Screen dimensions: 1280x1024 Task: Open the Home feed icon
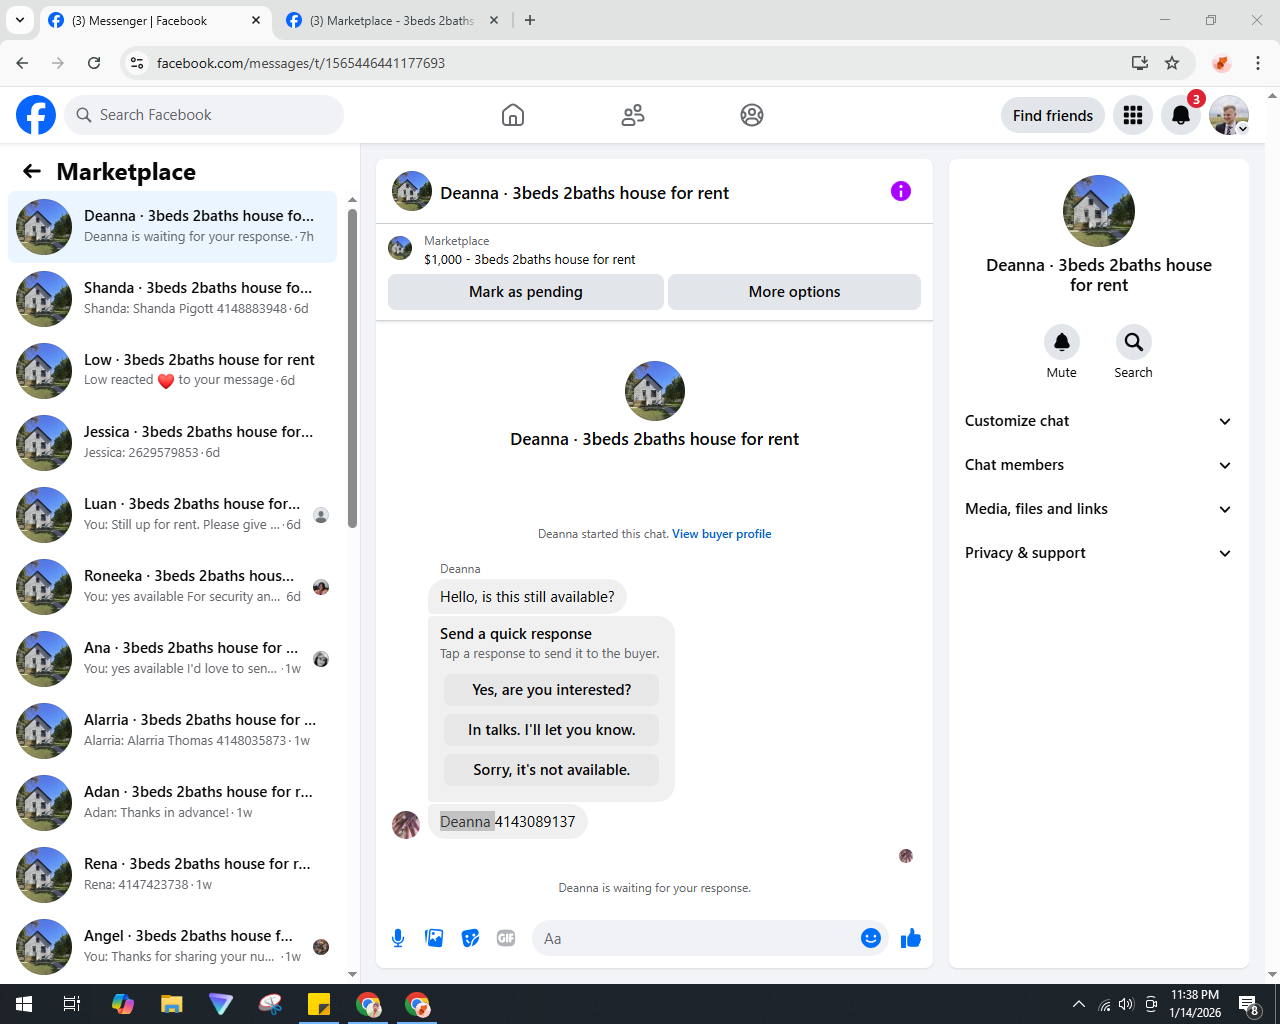point(513,115)
